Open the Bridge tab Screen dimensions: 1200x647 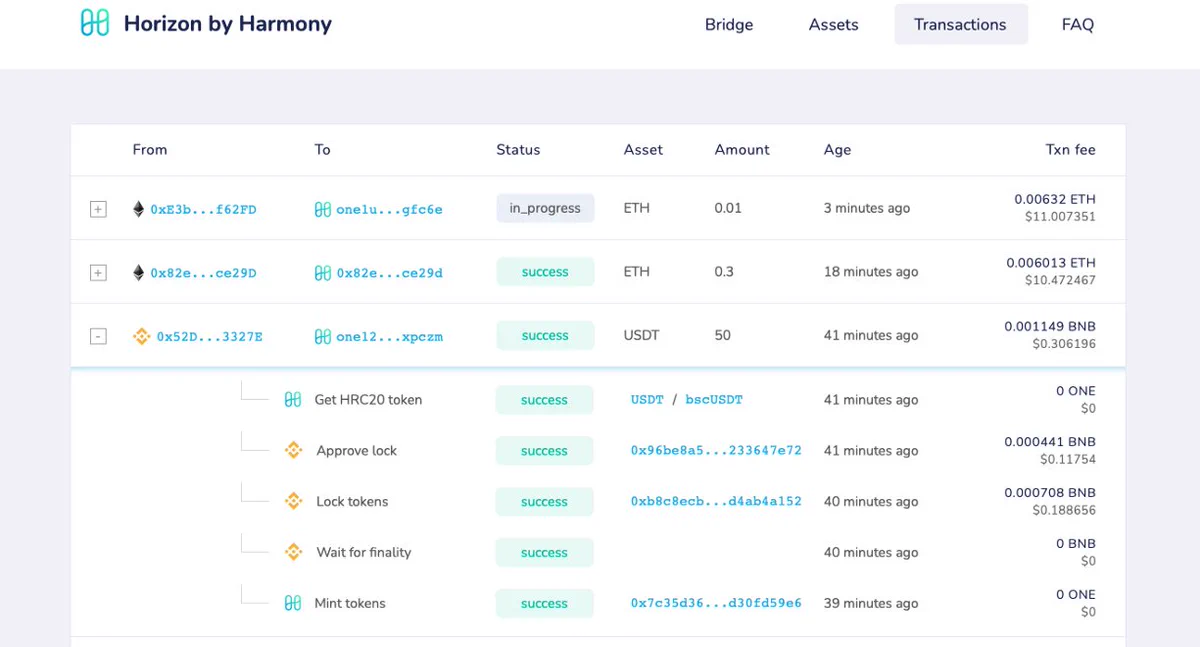pos(729,24)
